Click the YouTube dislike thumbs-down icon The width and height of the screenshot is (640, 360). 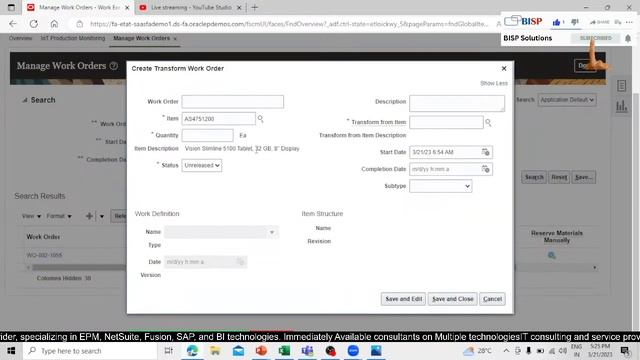tap(575, 22)
